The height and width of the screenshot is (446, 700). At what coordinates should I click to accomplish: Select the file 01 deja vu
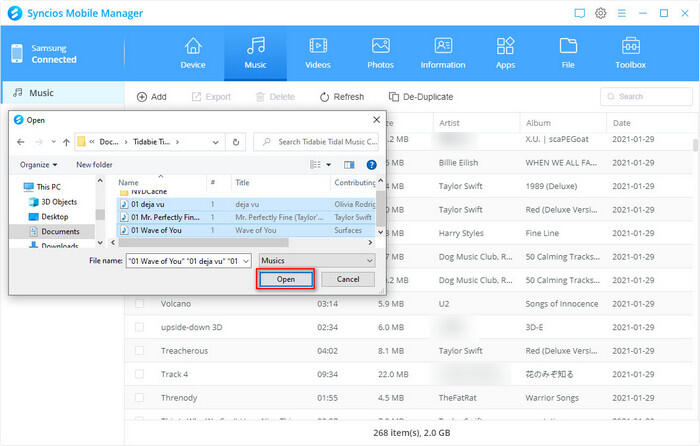[246, 204]
